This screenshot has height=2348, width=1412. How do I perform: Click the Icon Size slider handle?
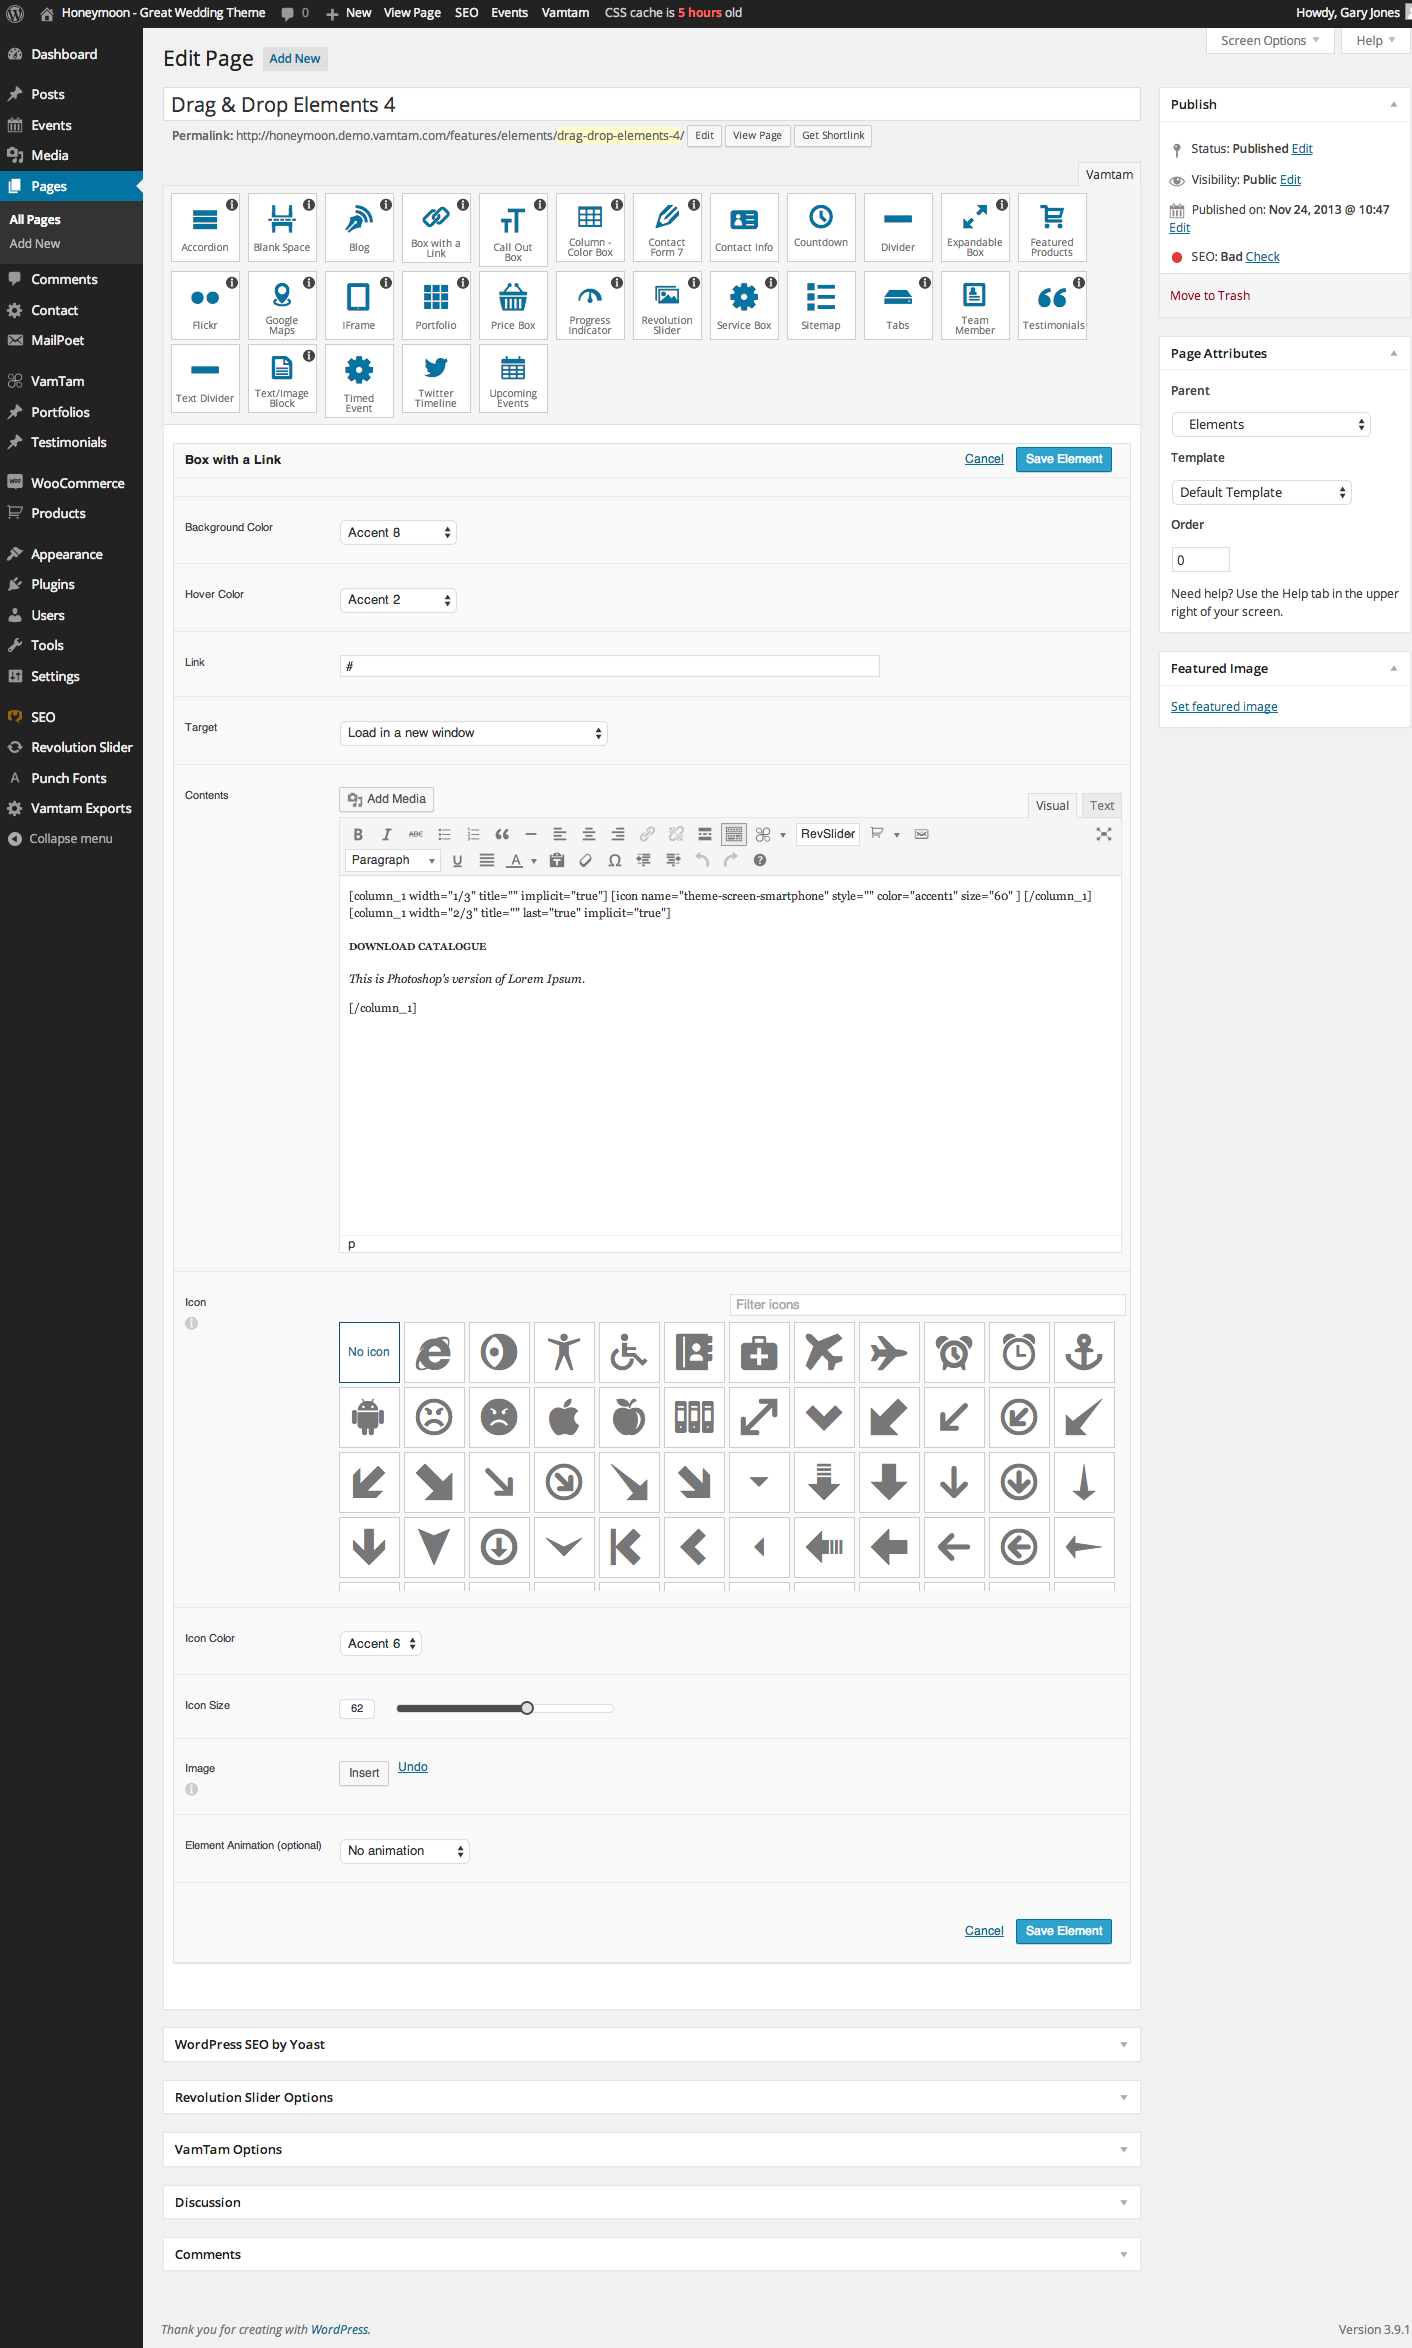click(x=527, y=1708)
